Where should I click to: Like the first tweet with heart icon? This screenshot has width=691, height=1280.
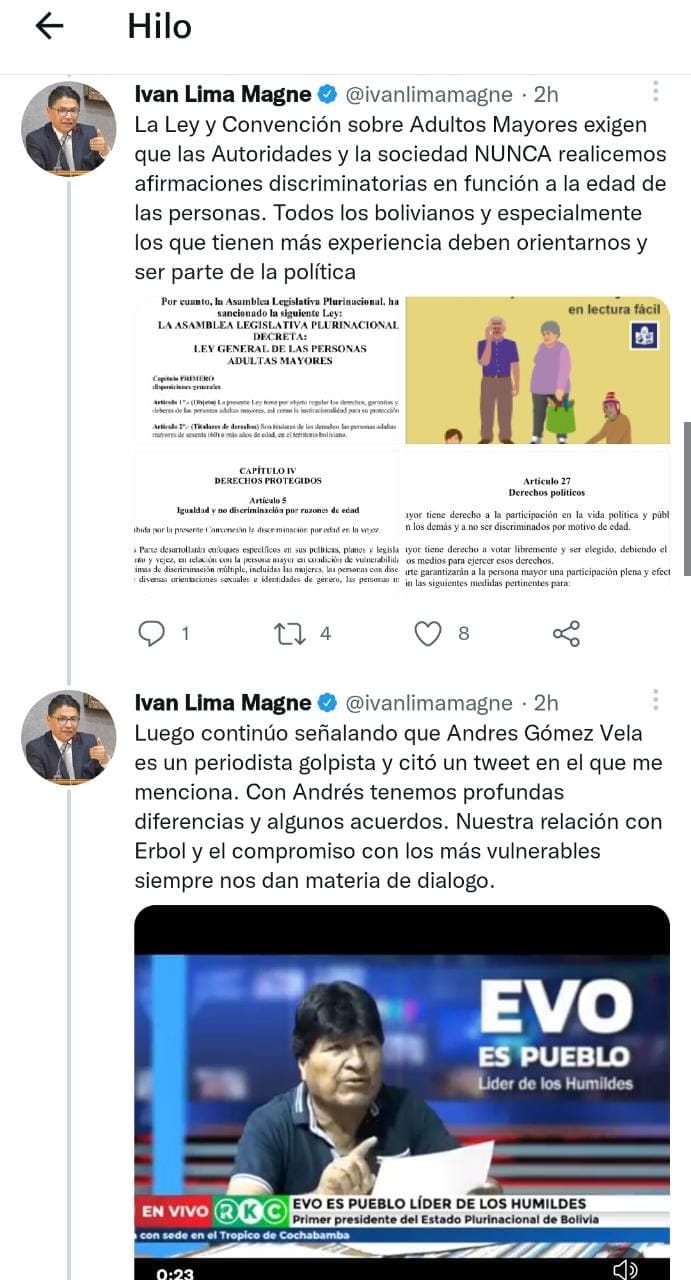(428, 632)
